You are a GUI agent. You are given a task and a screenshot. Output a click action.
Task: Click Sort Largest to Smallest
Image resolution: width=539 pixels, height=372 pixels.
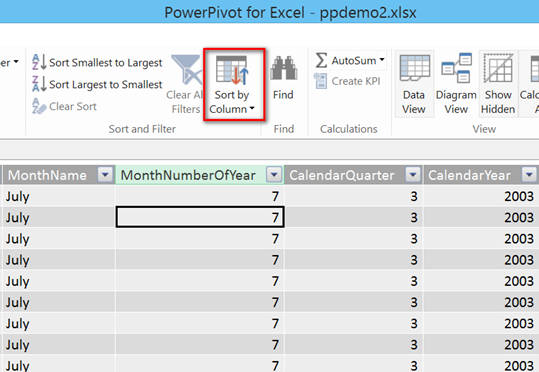pos(97,85)
